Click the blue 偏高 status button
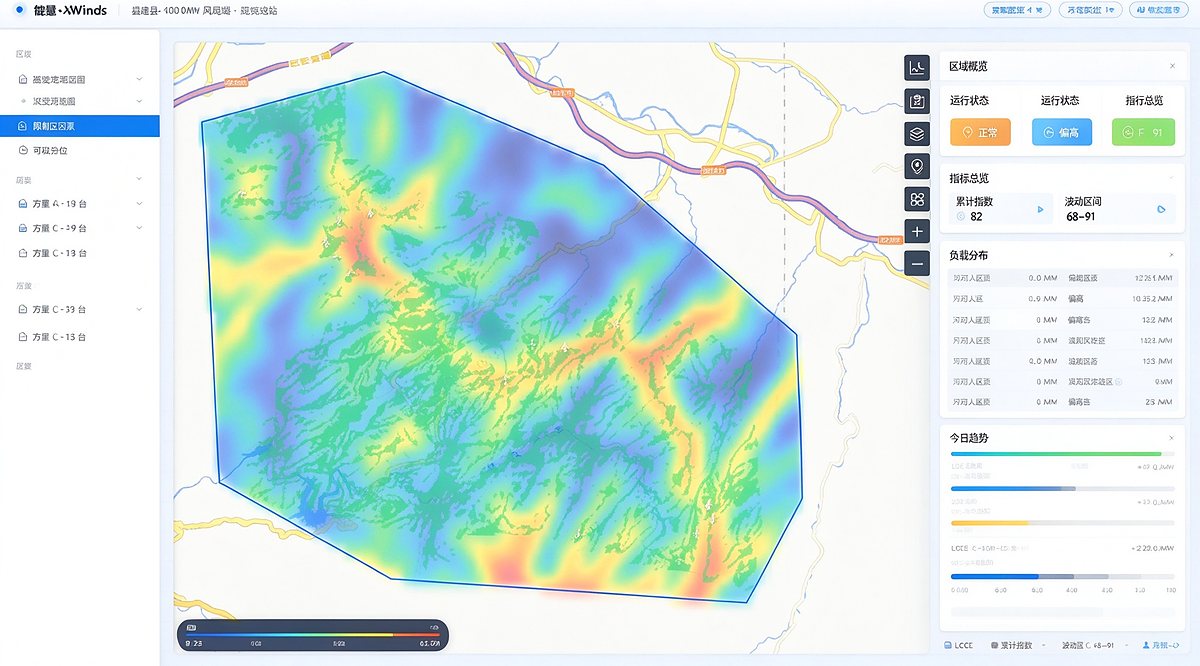 (1062, 132)
